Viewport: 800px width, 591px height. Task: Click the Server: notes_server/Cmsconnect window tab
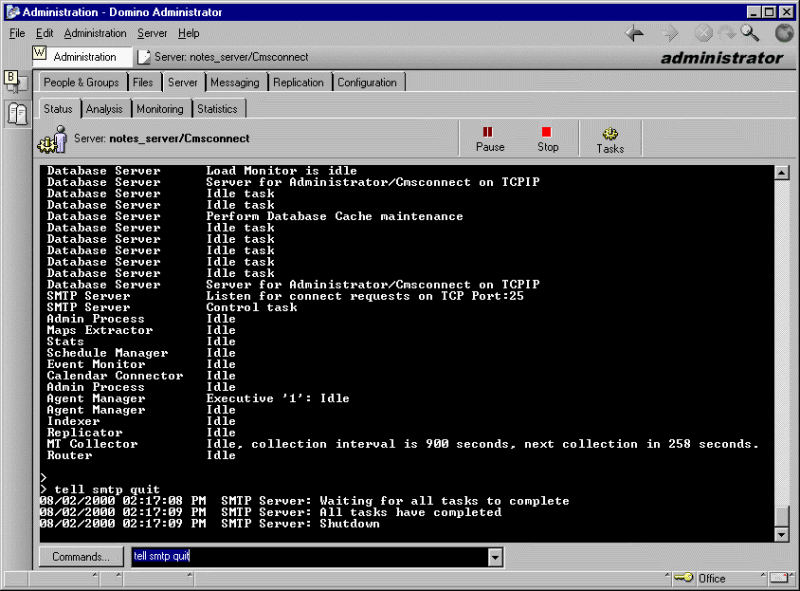[x=224, y=57]
